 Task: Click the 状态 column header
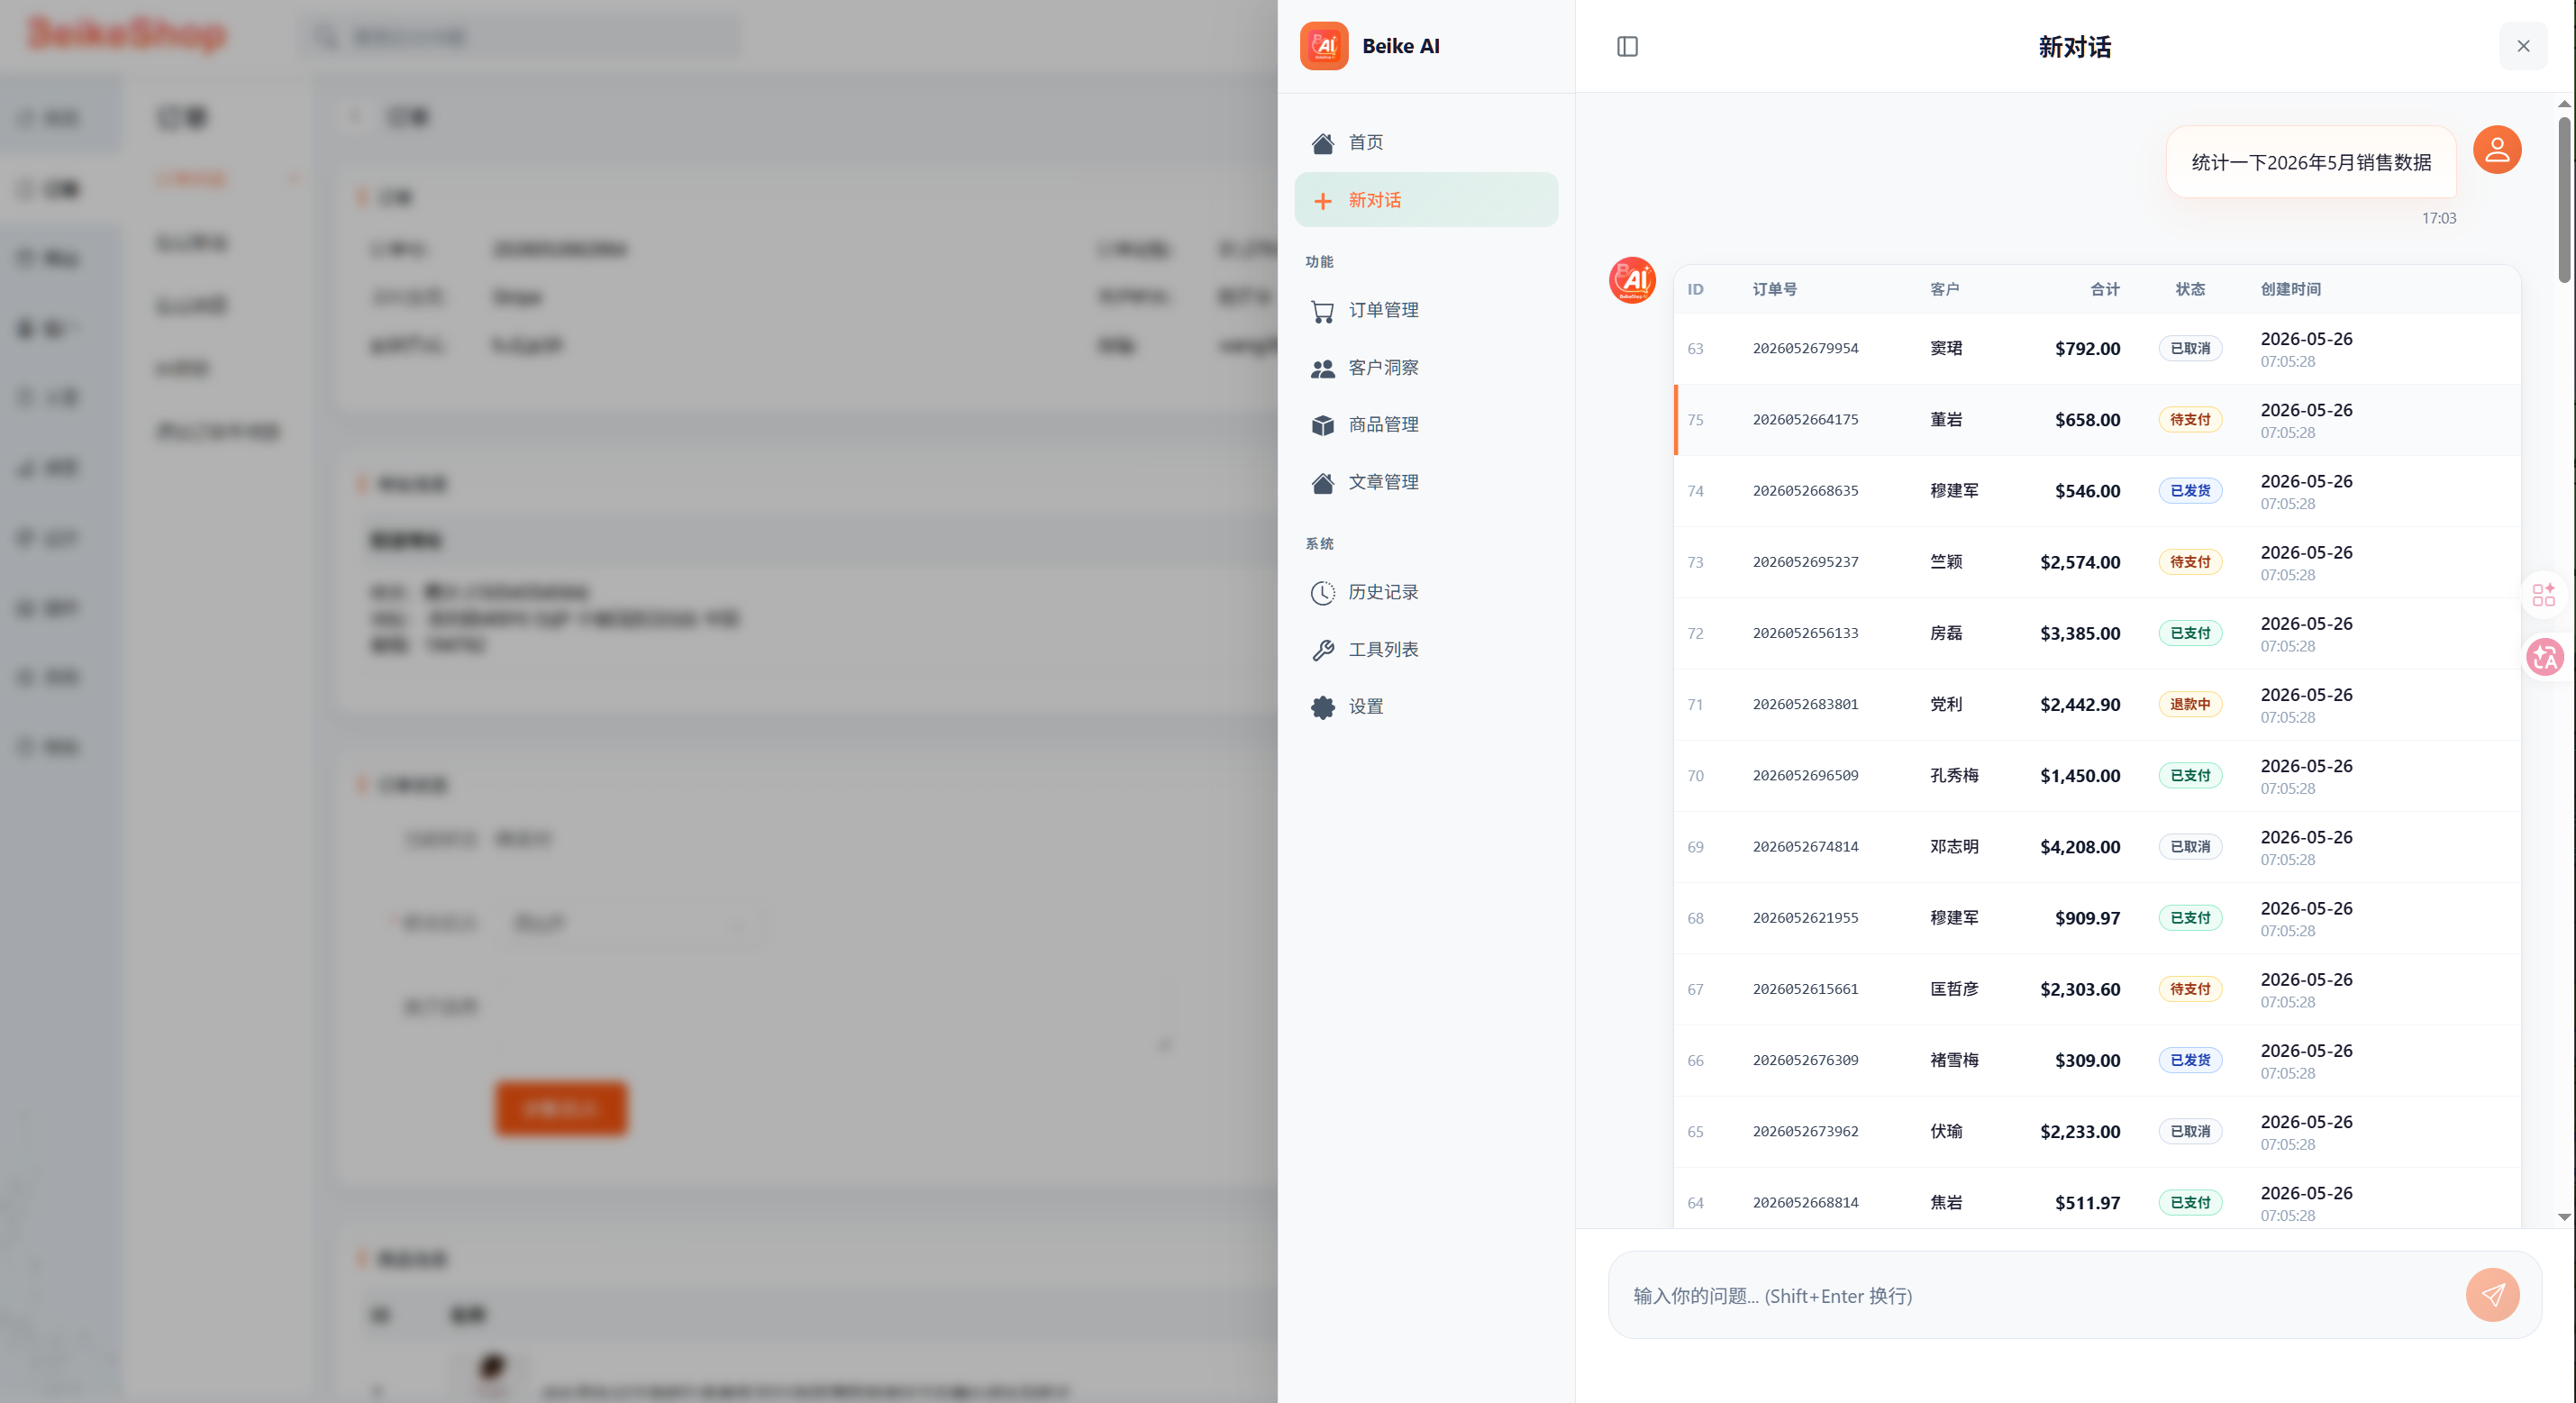[x=2190, y=289]
